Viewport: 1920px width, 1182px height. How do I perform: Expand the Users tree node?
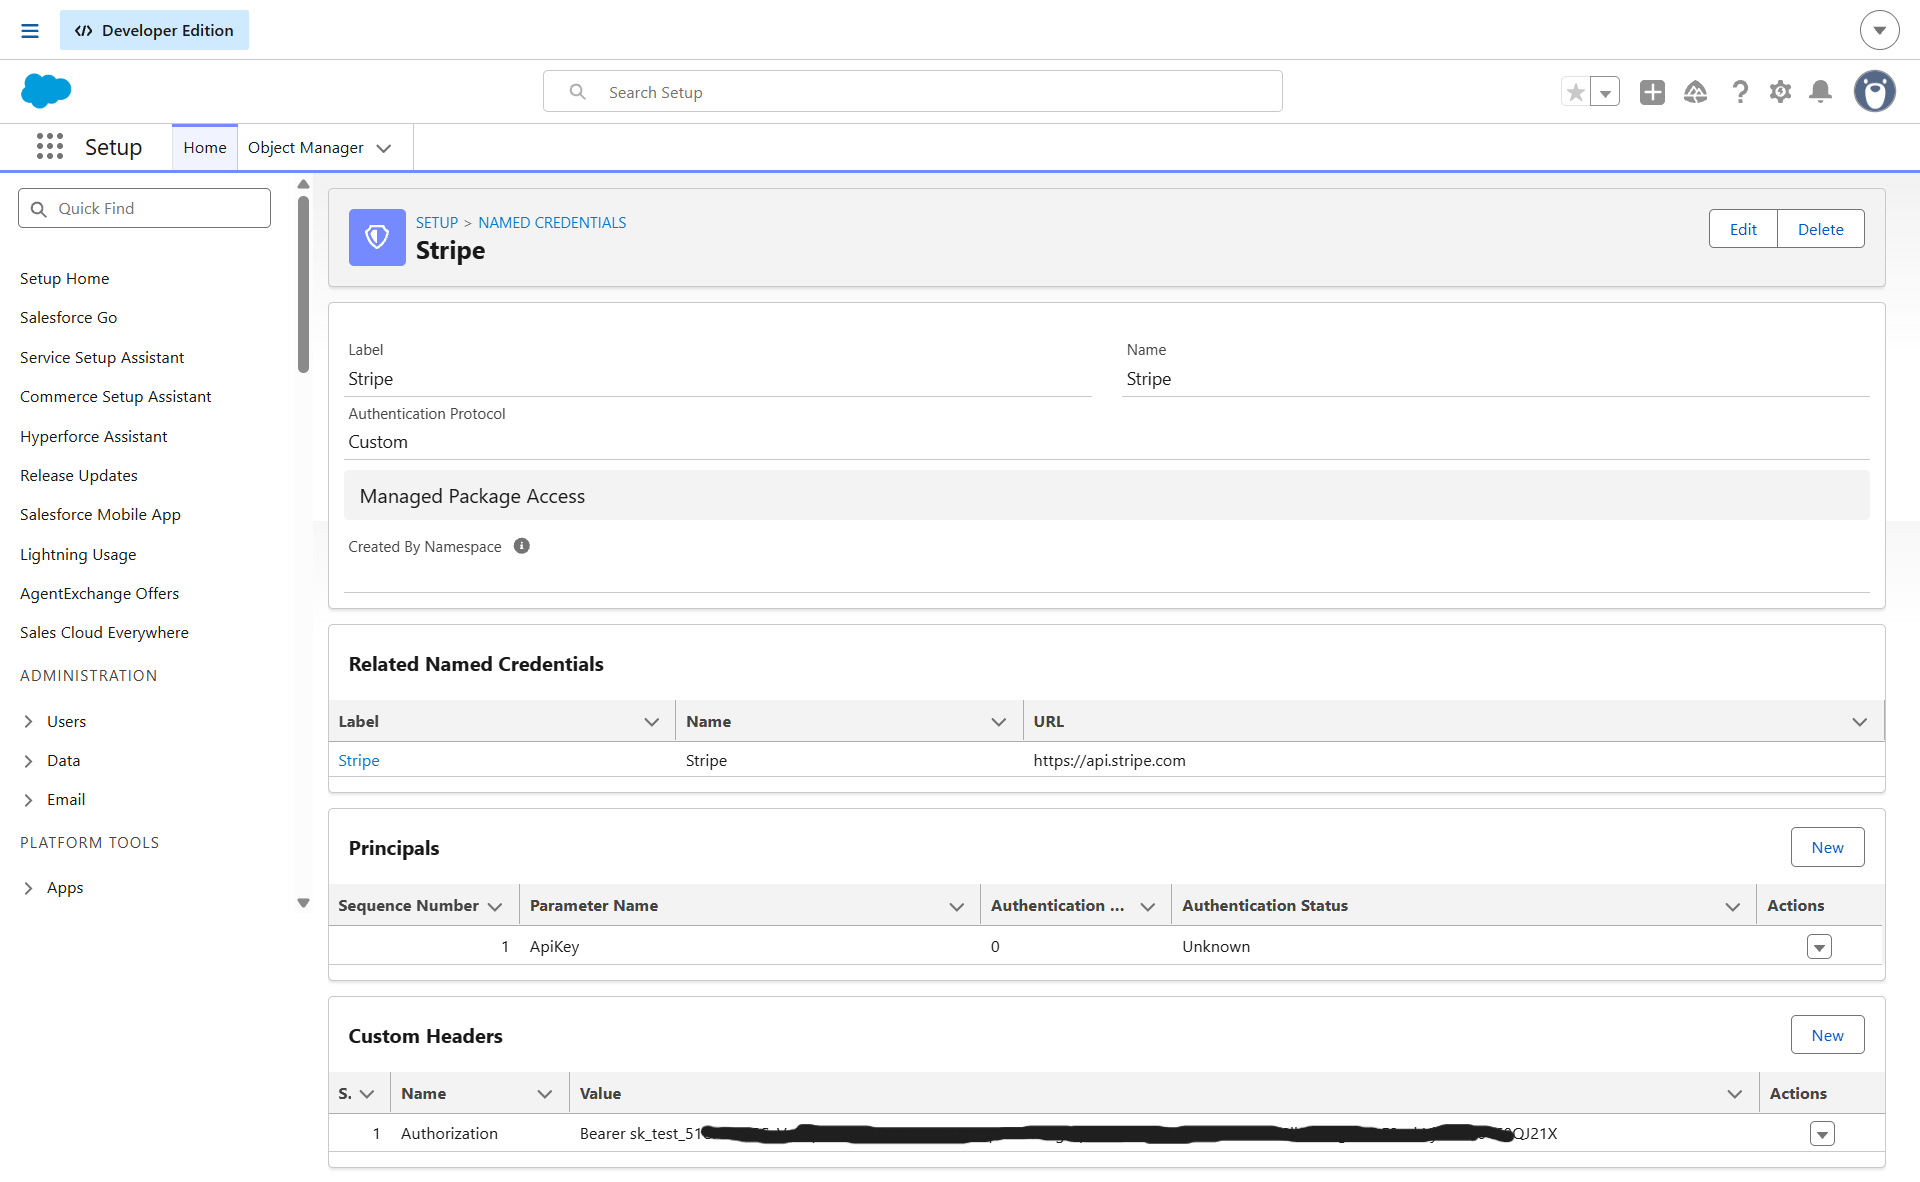click(28, 721)
